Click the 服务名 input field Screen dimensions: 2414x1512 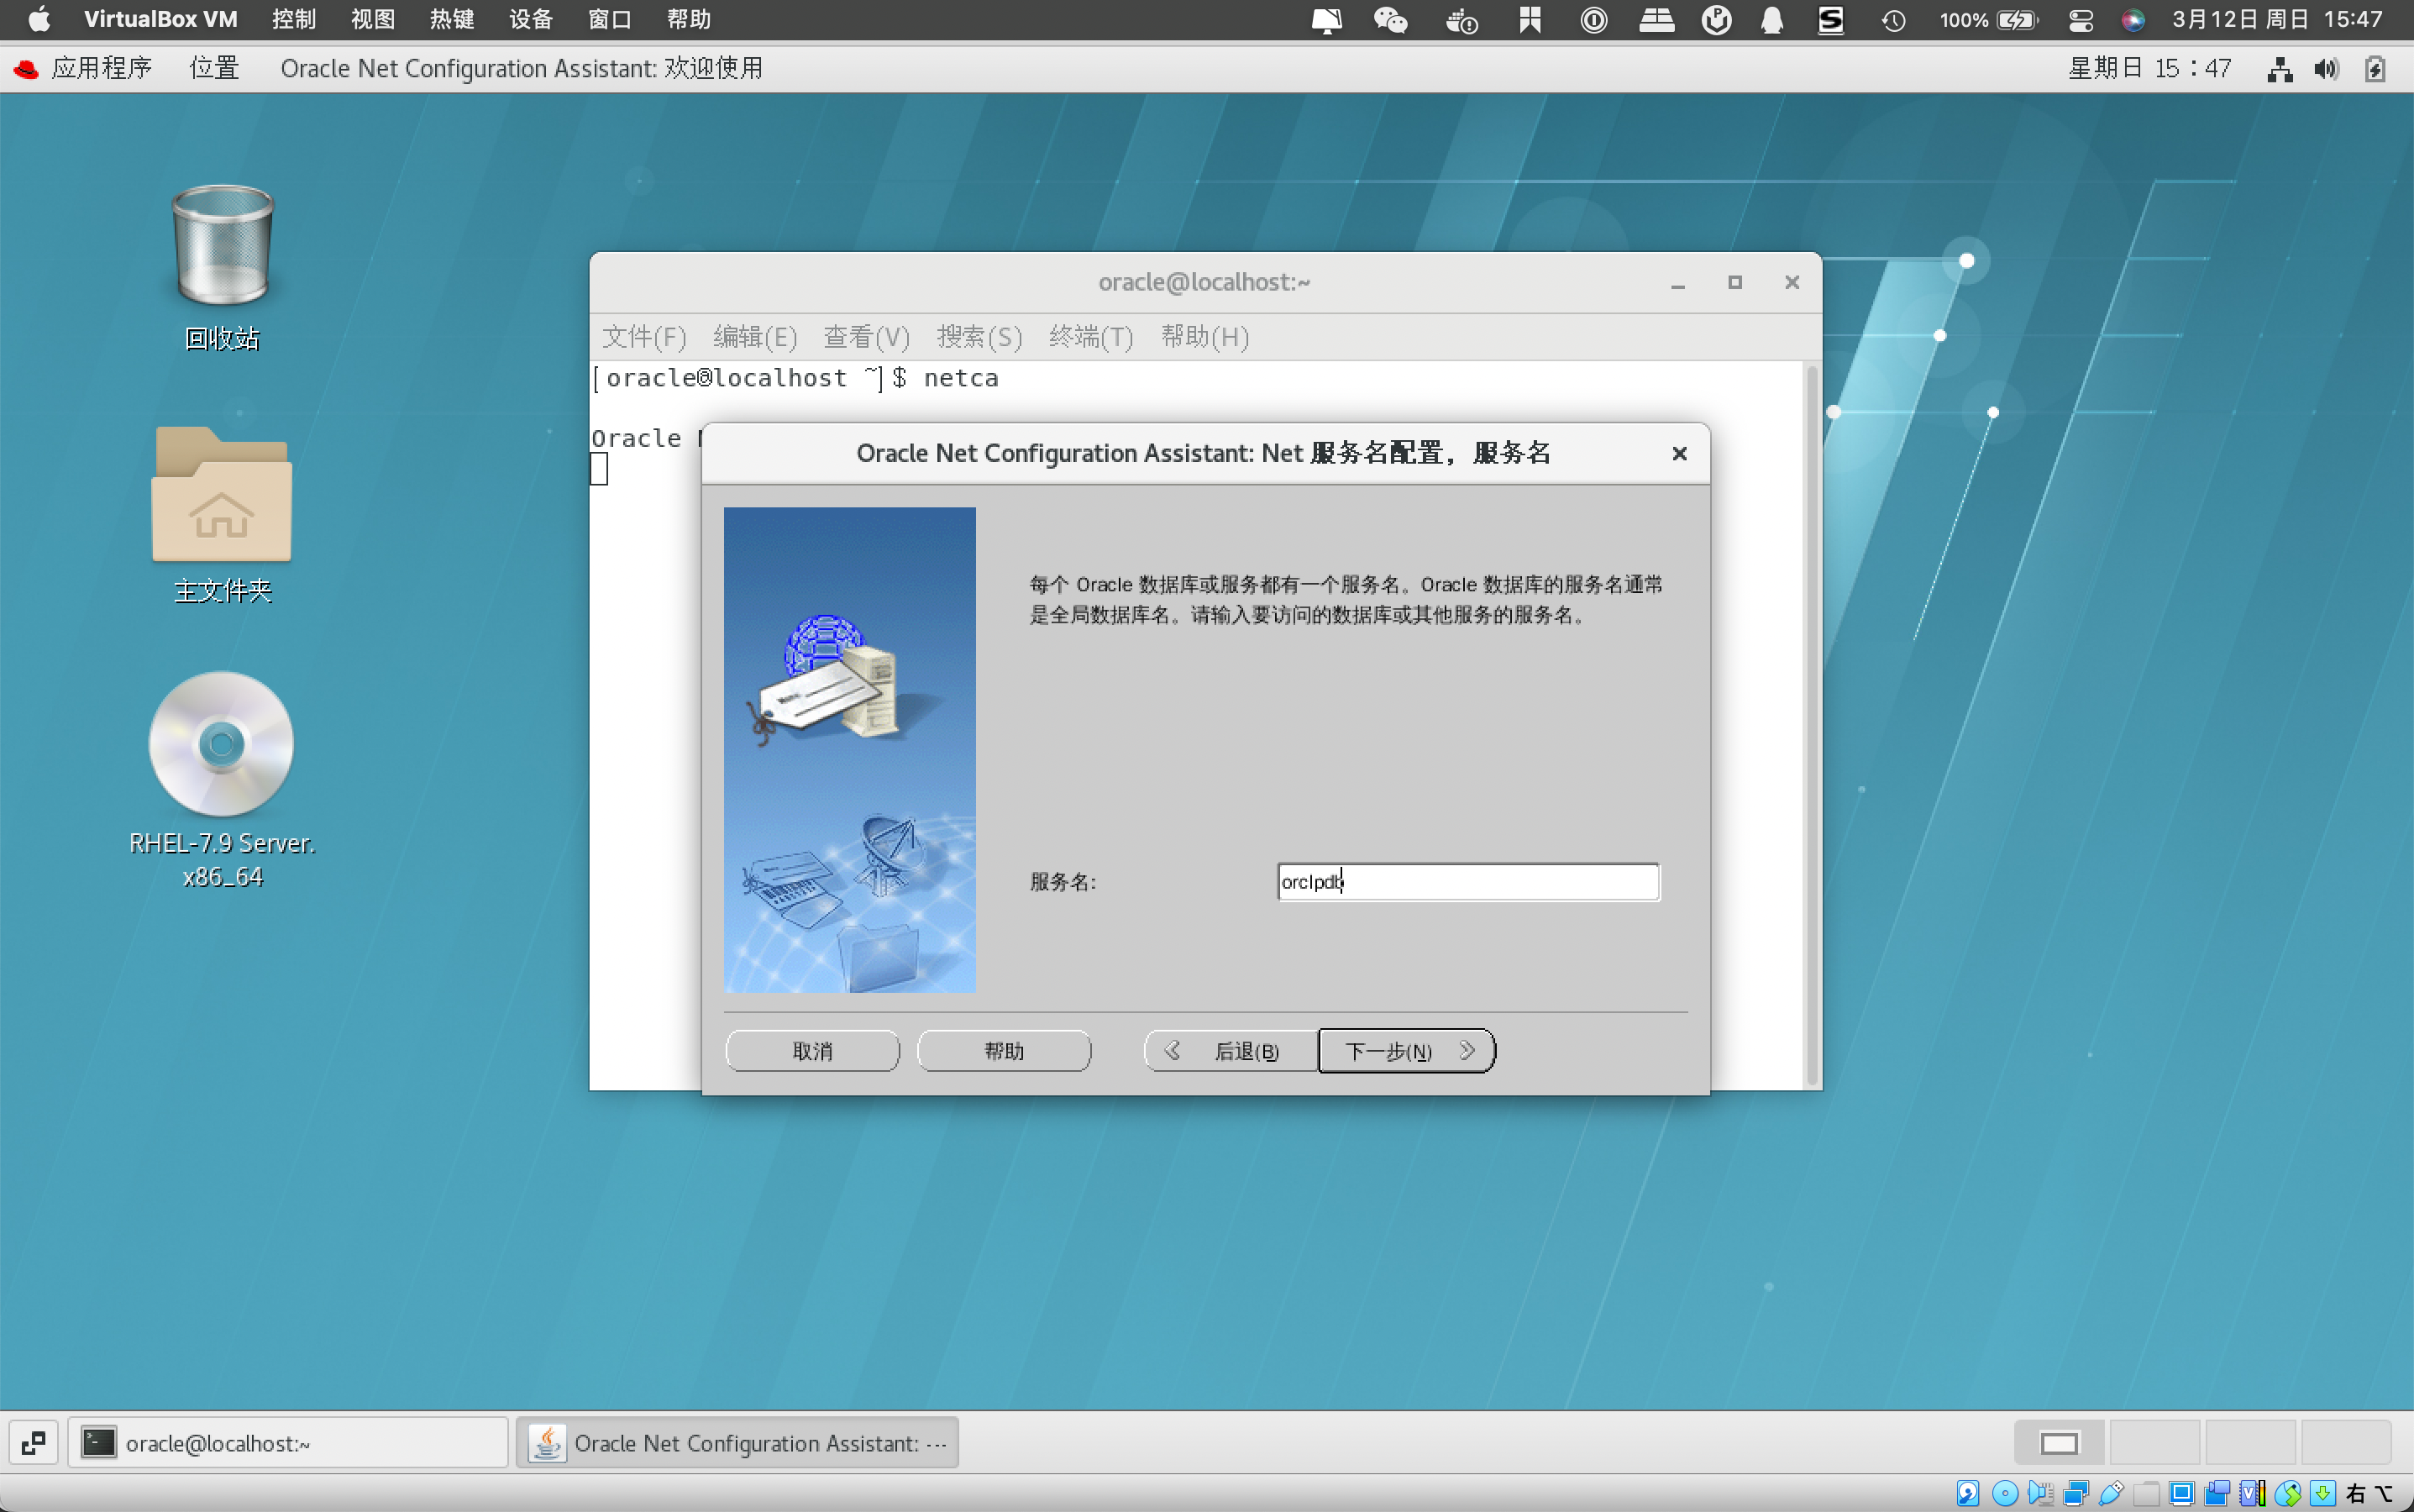(1468, 882)
